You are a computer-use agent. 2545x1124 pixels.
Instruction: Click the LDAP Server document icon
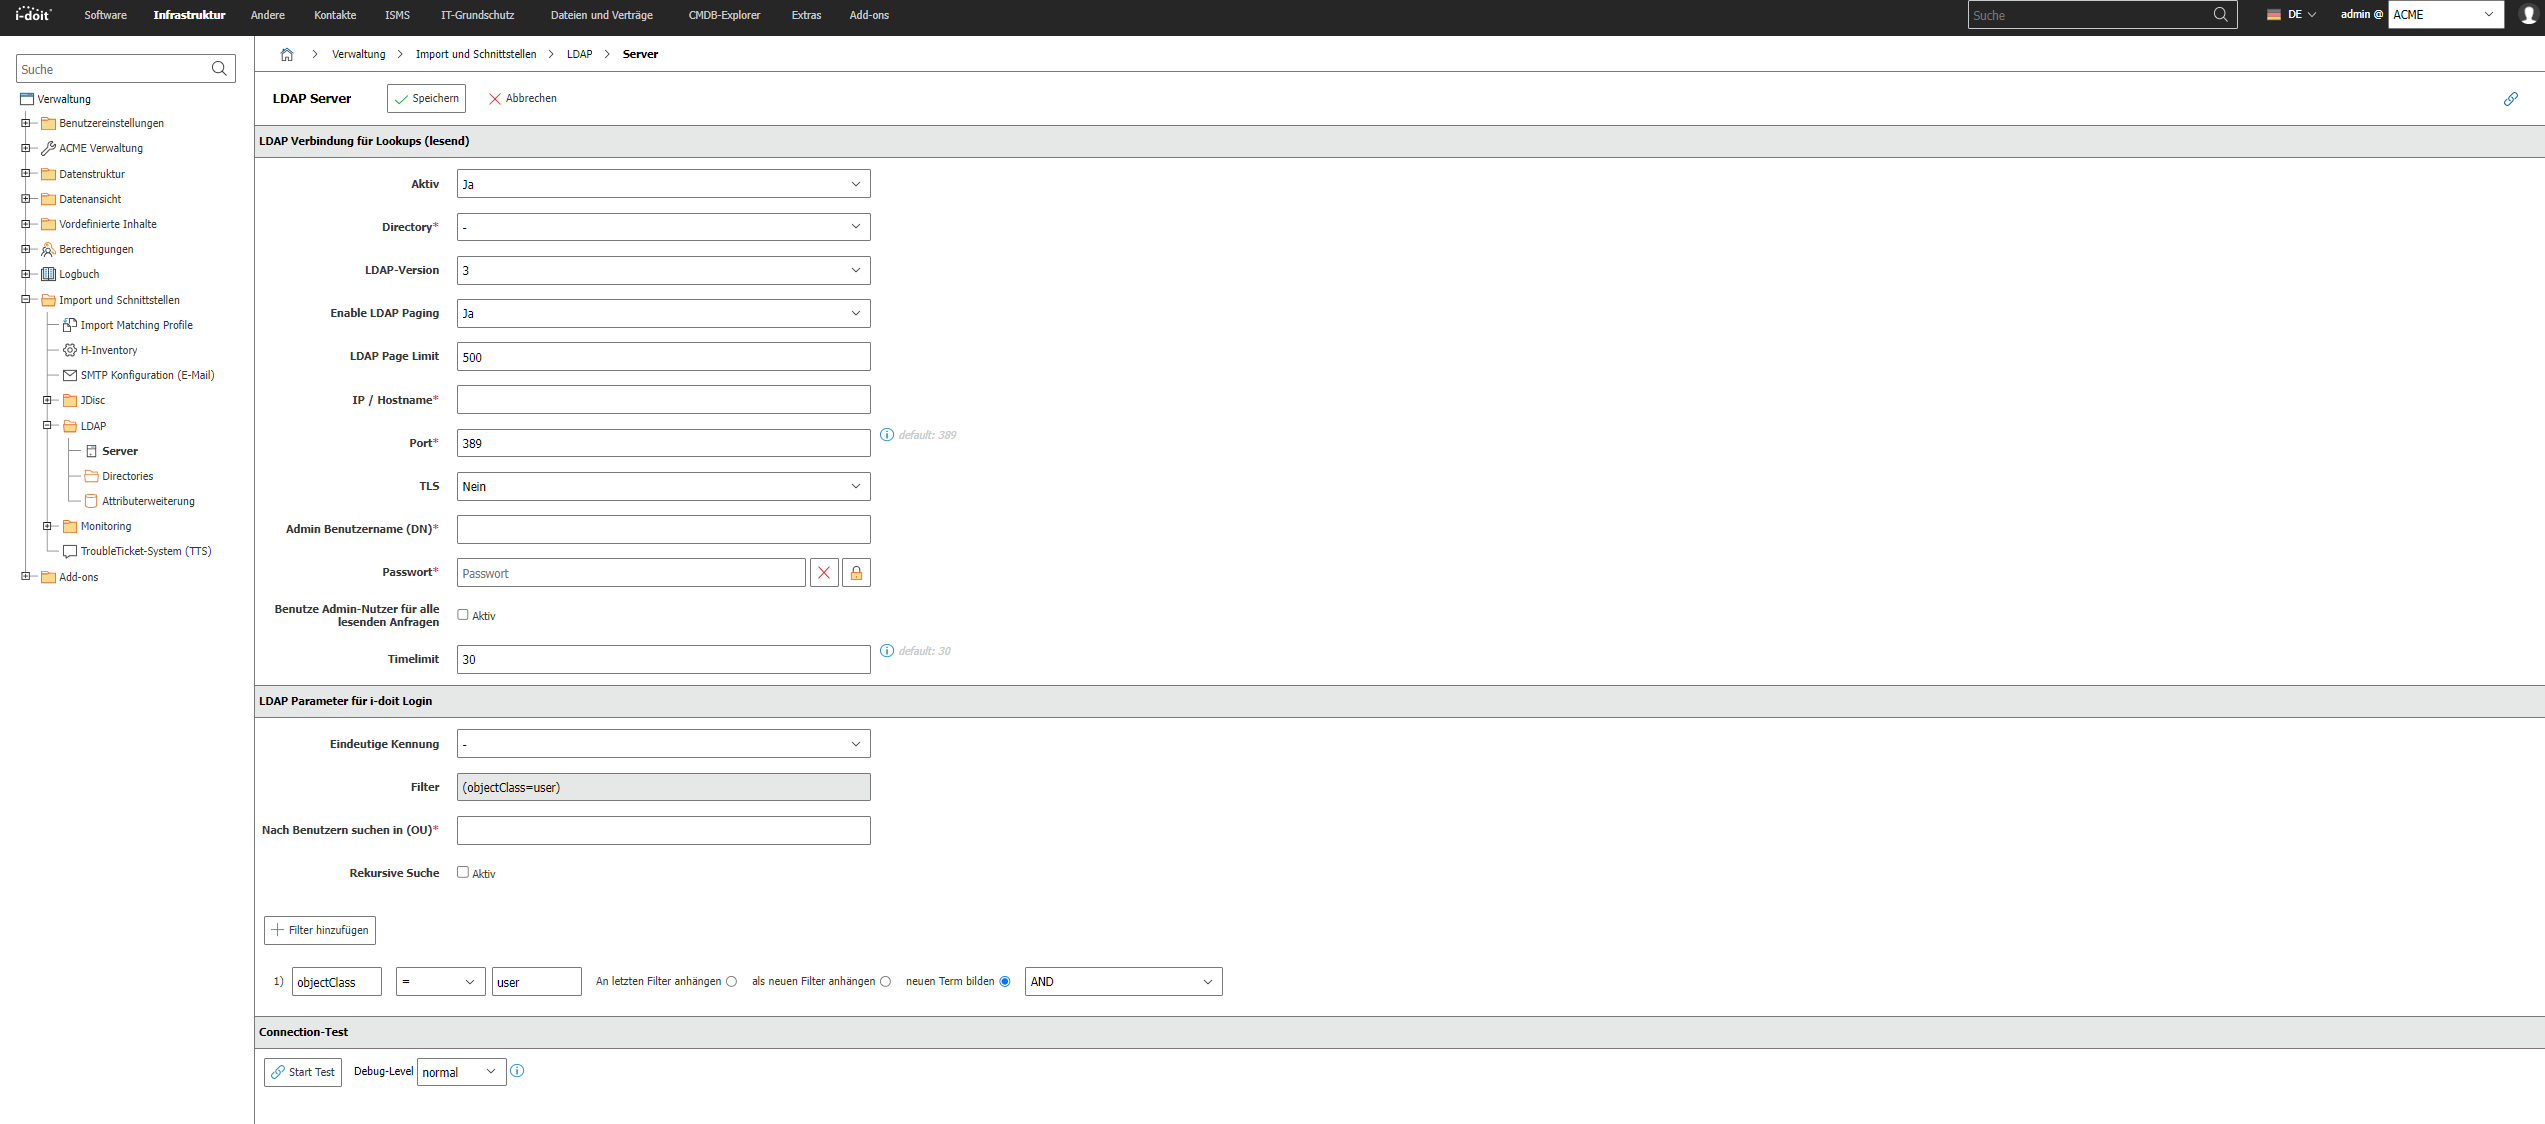click(92, 451)
